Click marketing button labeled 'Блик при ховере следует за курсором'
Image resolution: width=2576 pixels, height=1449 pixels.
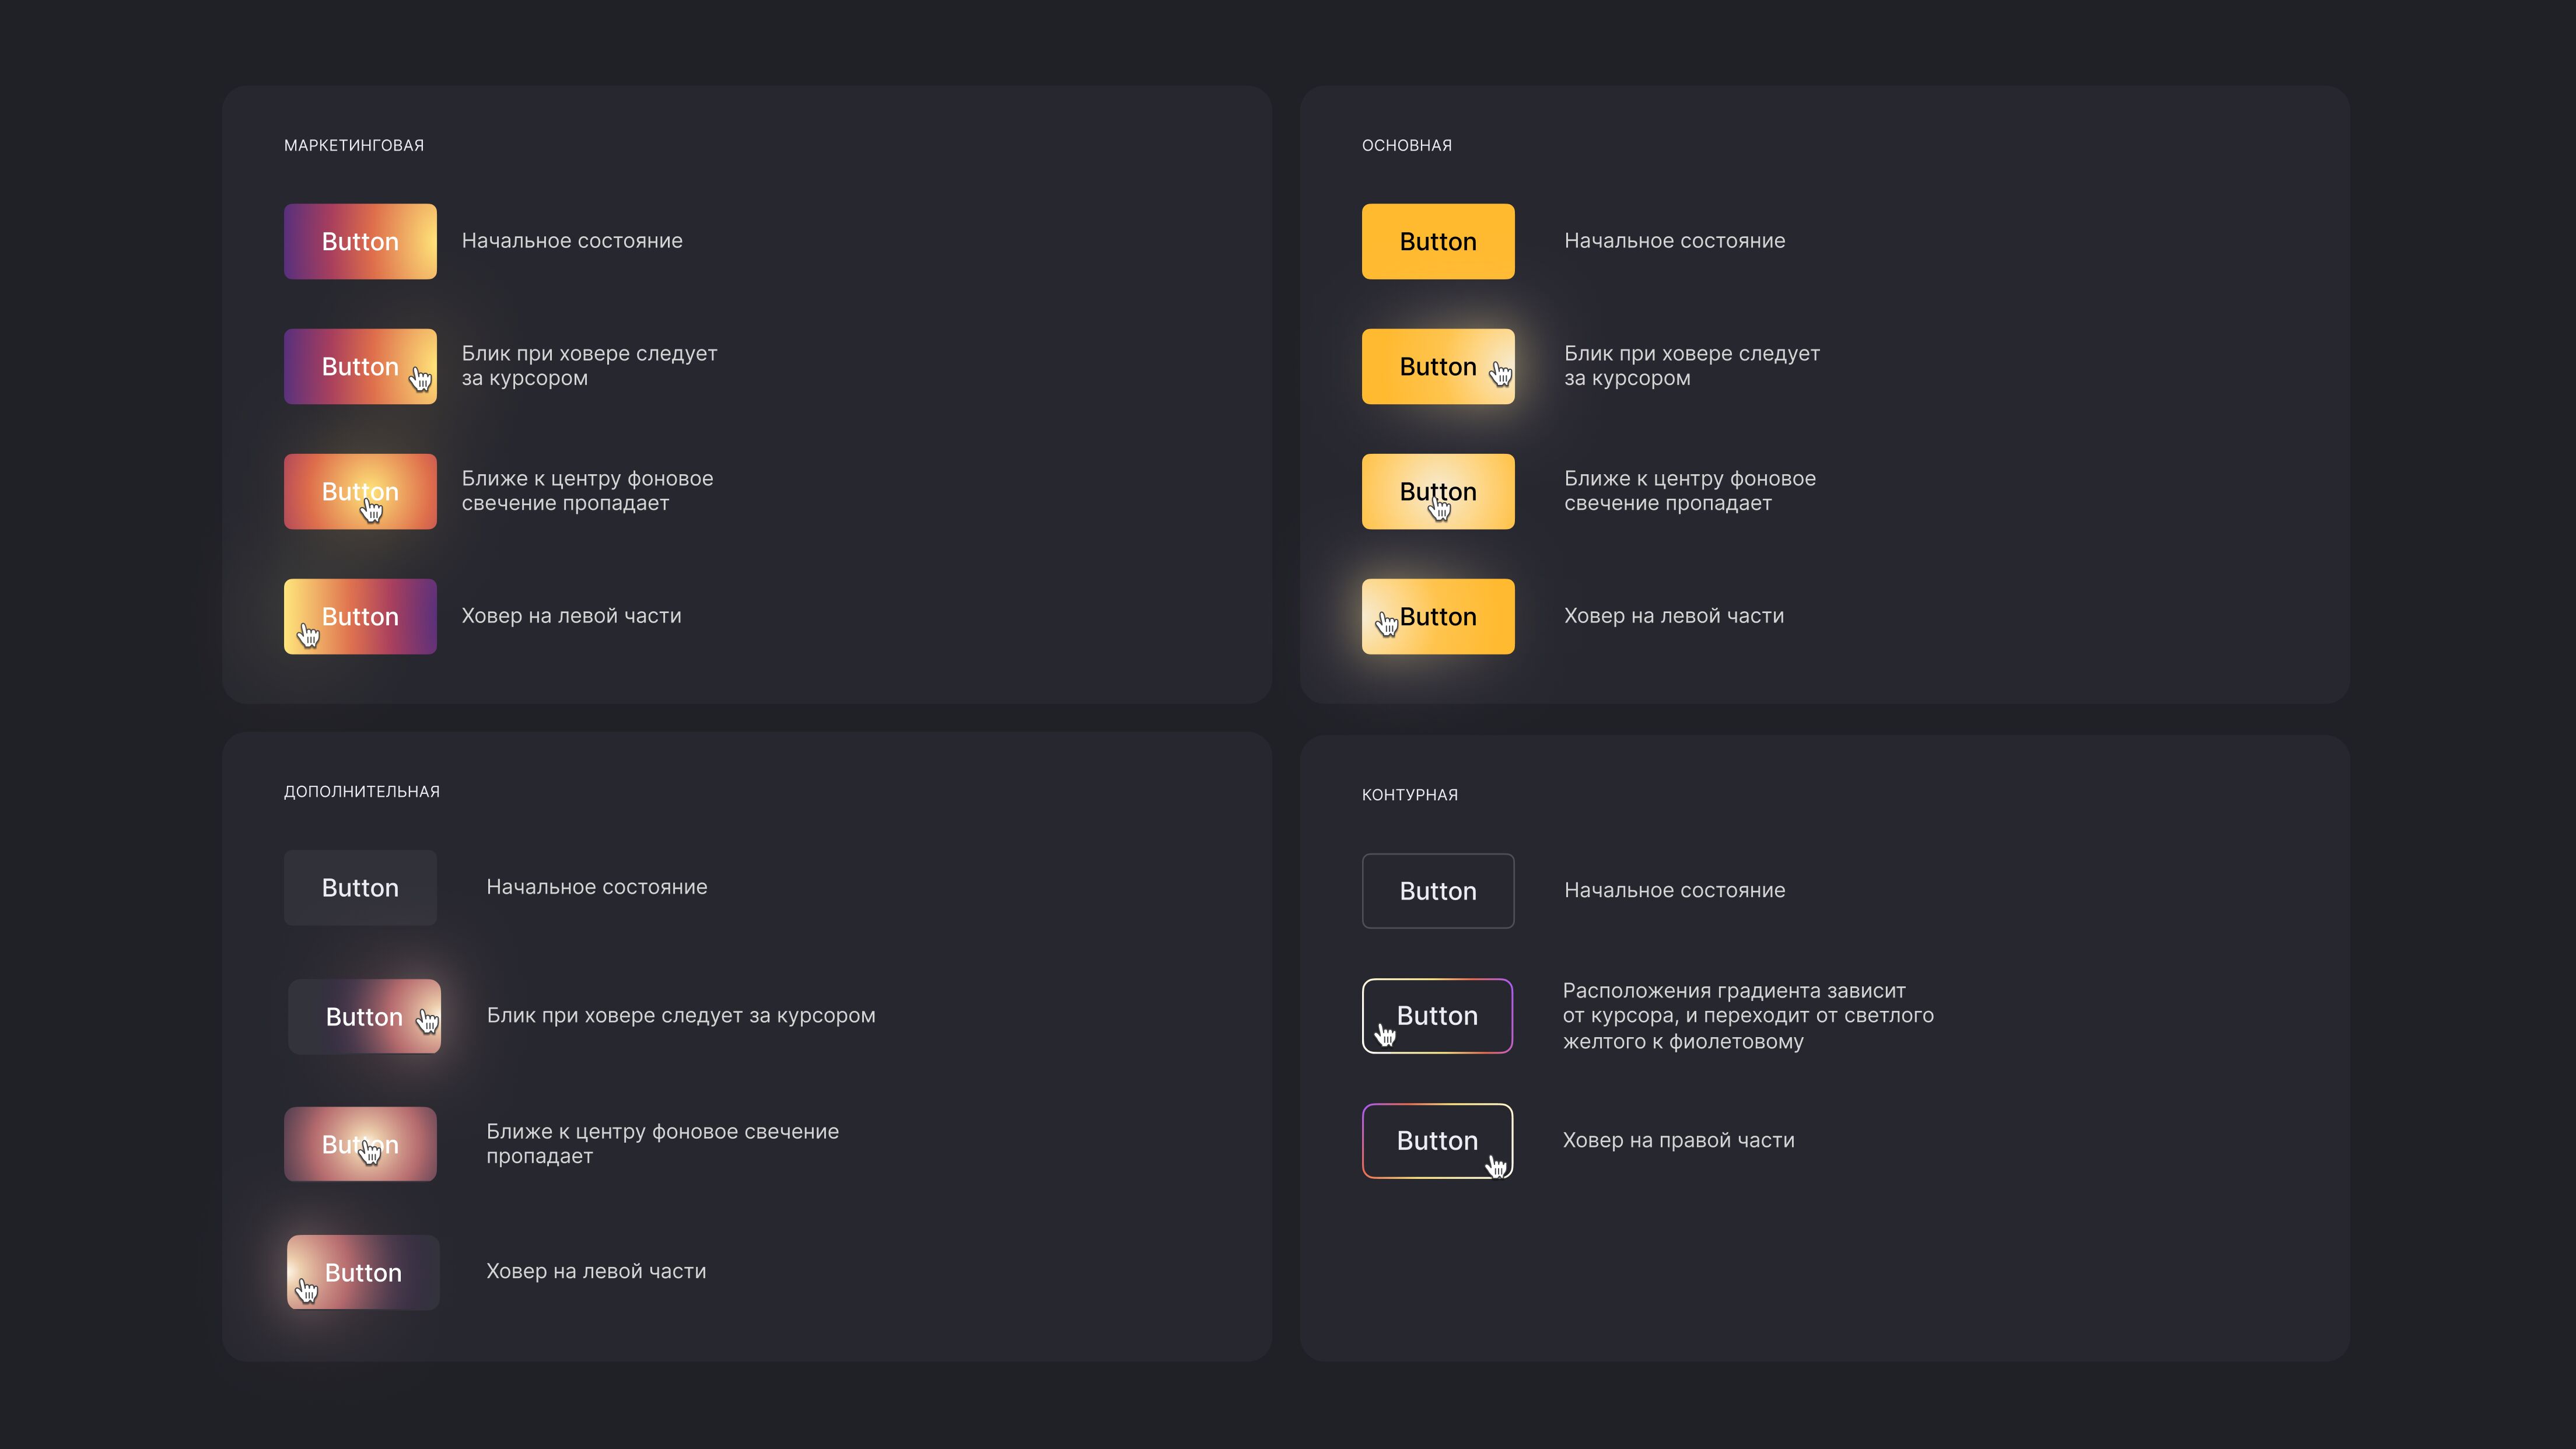[x=360, y=366]
